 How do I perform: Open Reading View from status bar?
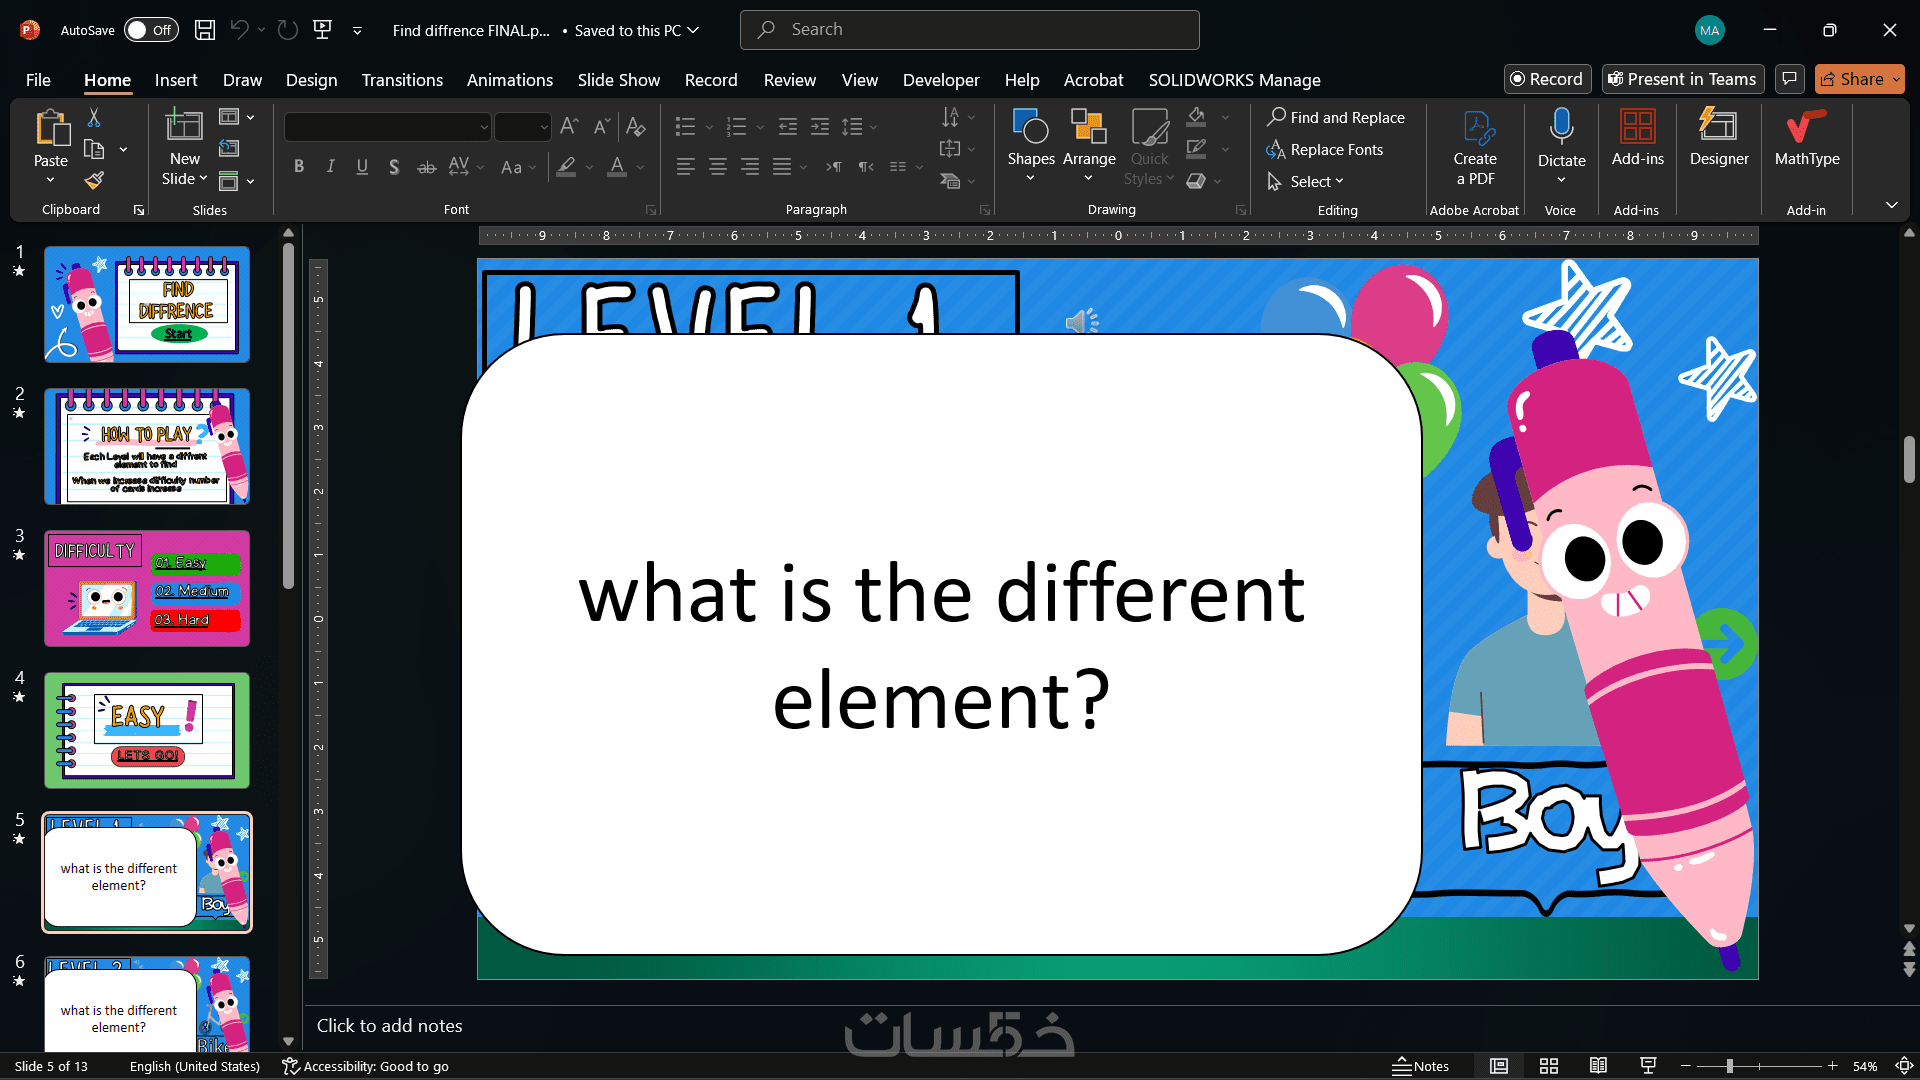pos(1598,1066)
